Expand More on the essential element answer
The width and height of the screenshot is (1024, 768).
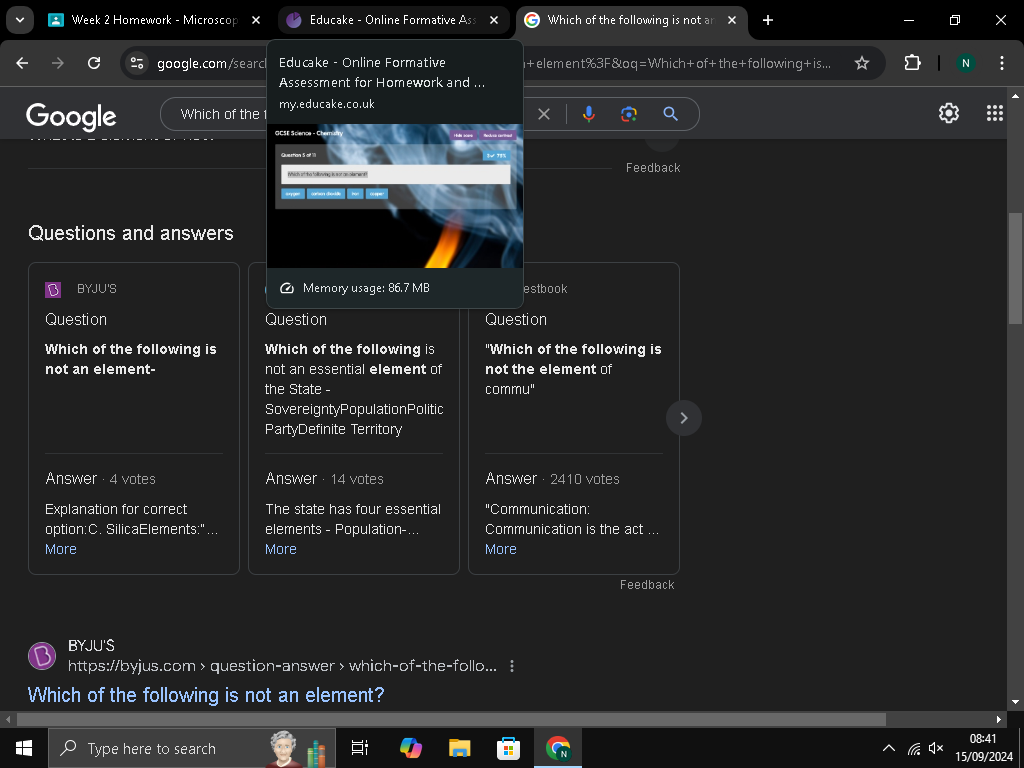(x=281, y=549)
